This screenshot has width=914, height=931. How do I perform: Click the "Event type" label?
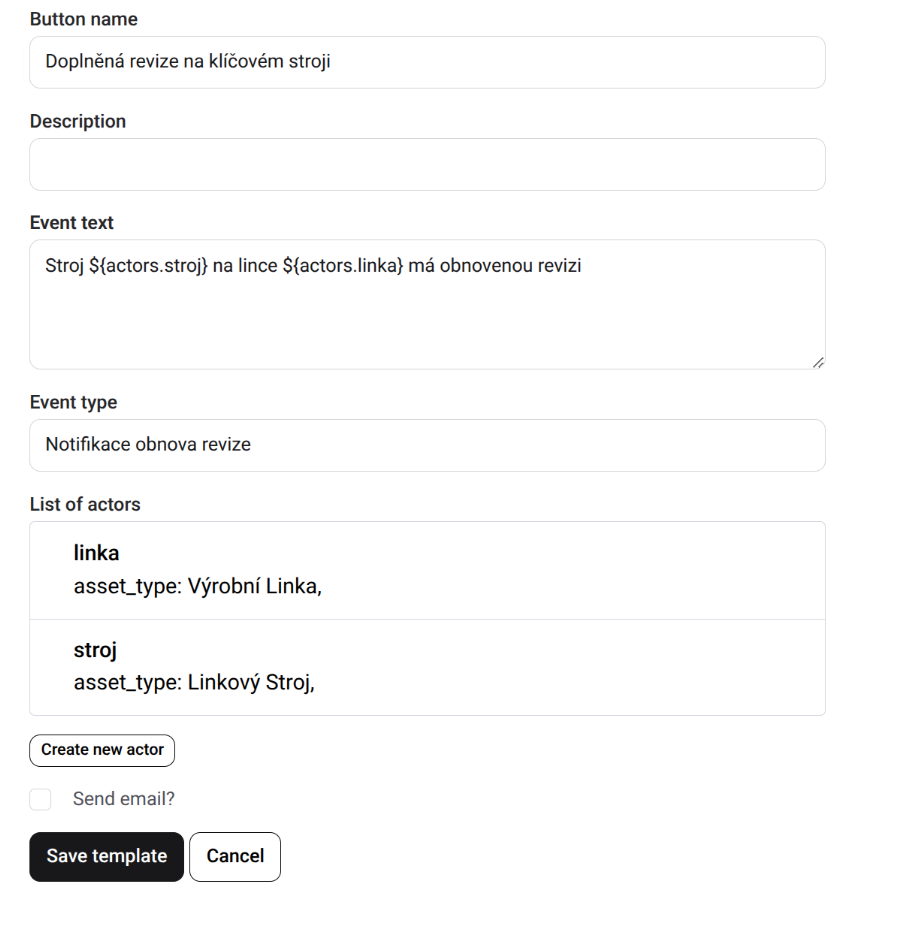(73, 402)
